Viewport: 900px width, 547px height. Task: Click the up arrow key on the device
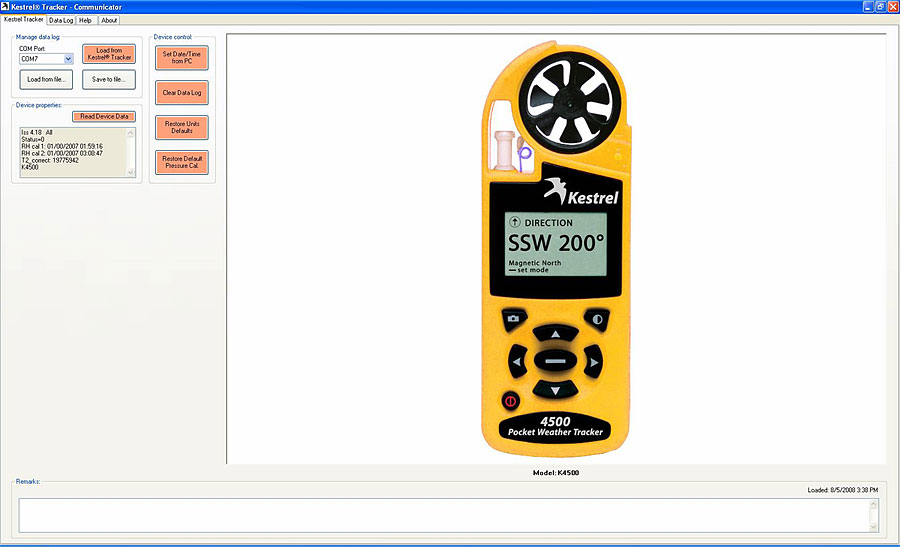point(556,333)
